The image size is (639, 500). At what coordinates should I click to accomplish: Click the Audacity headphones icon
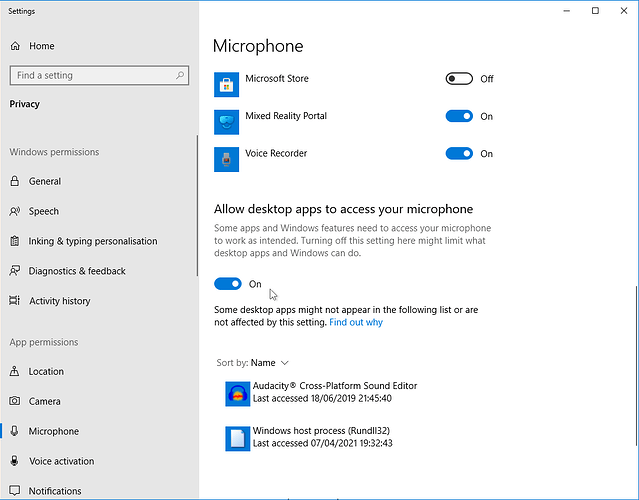[x=237, y=393]
